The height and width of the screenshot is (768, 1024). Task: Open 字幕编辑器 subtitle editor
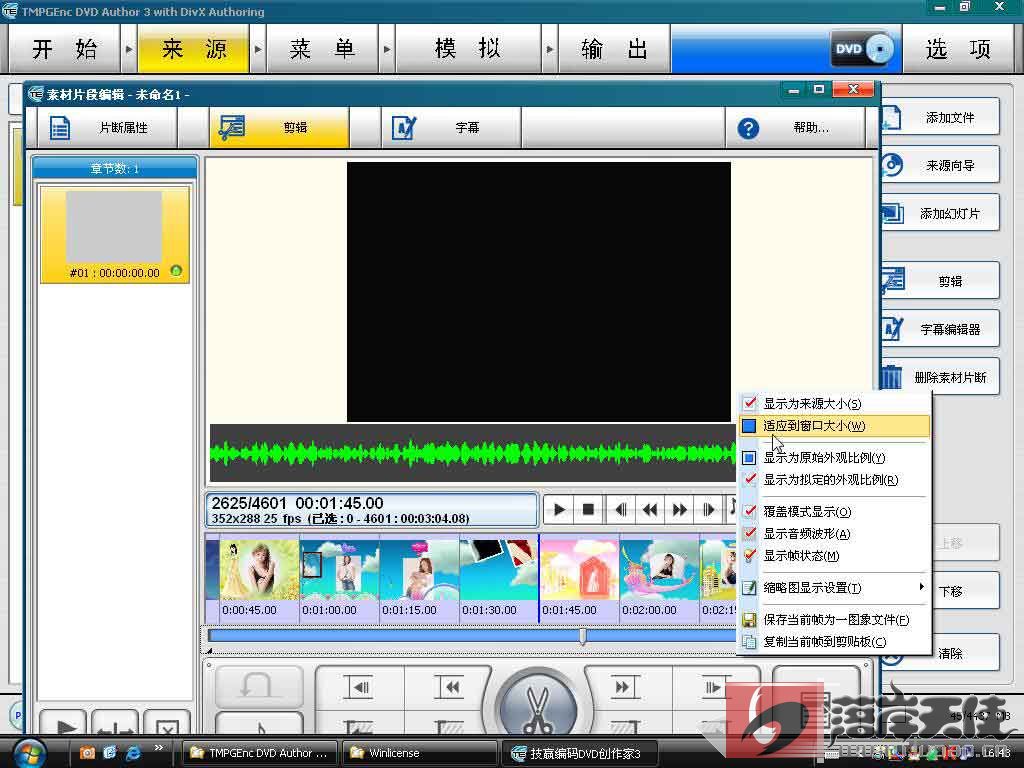point(940,329)
